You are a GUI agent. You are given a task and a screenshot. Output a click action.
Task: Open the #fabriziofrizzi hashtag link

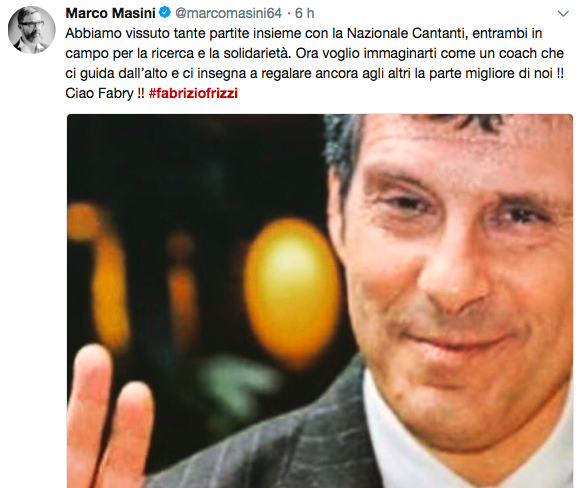[x=193, y=93]
